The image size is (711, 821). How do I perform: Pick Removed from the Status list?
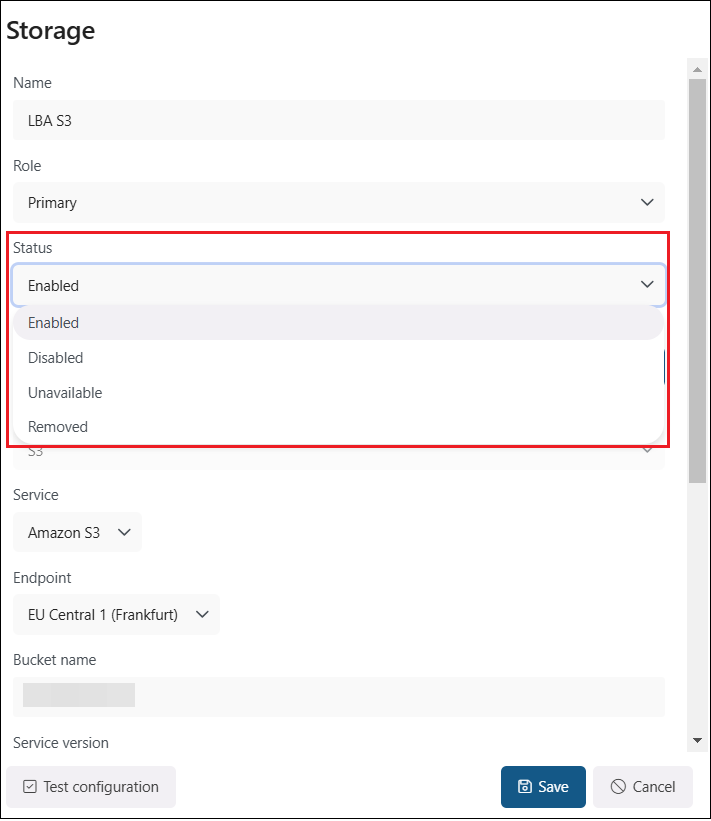58,427
